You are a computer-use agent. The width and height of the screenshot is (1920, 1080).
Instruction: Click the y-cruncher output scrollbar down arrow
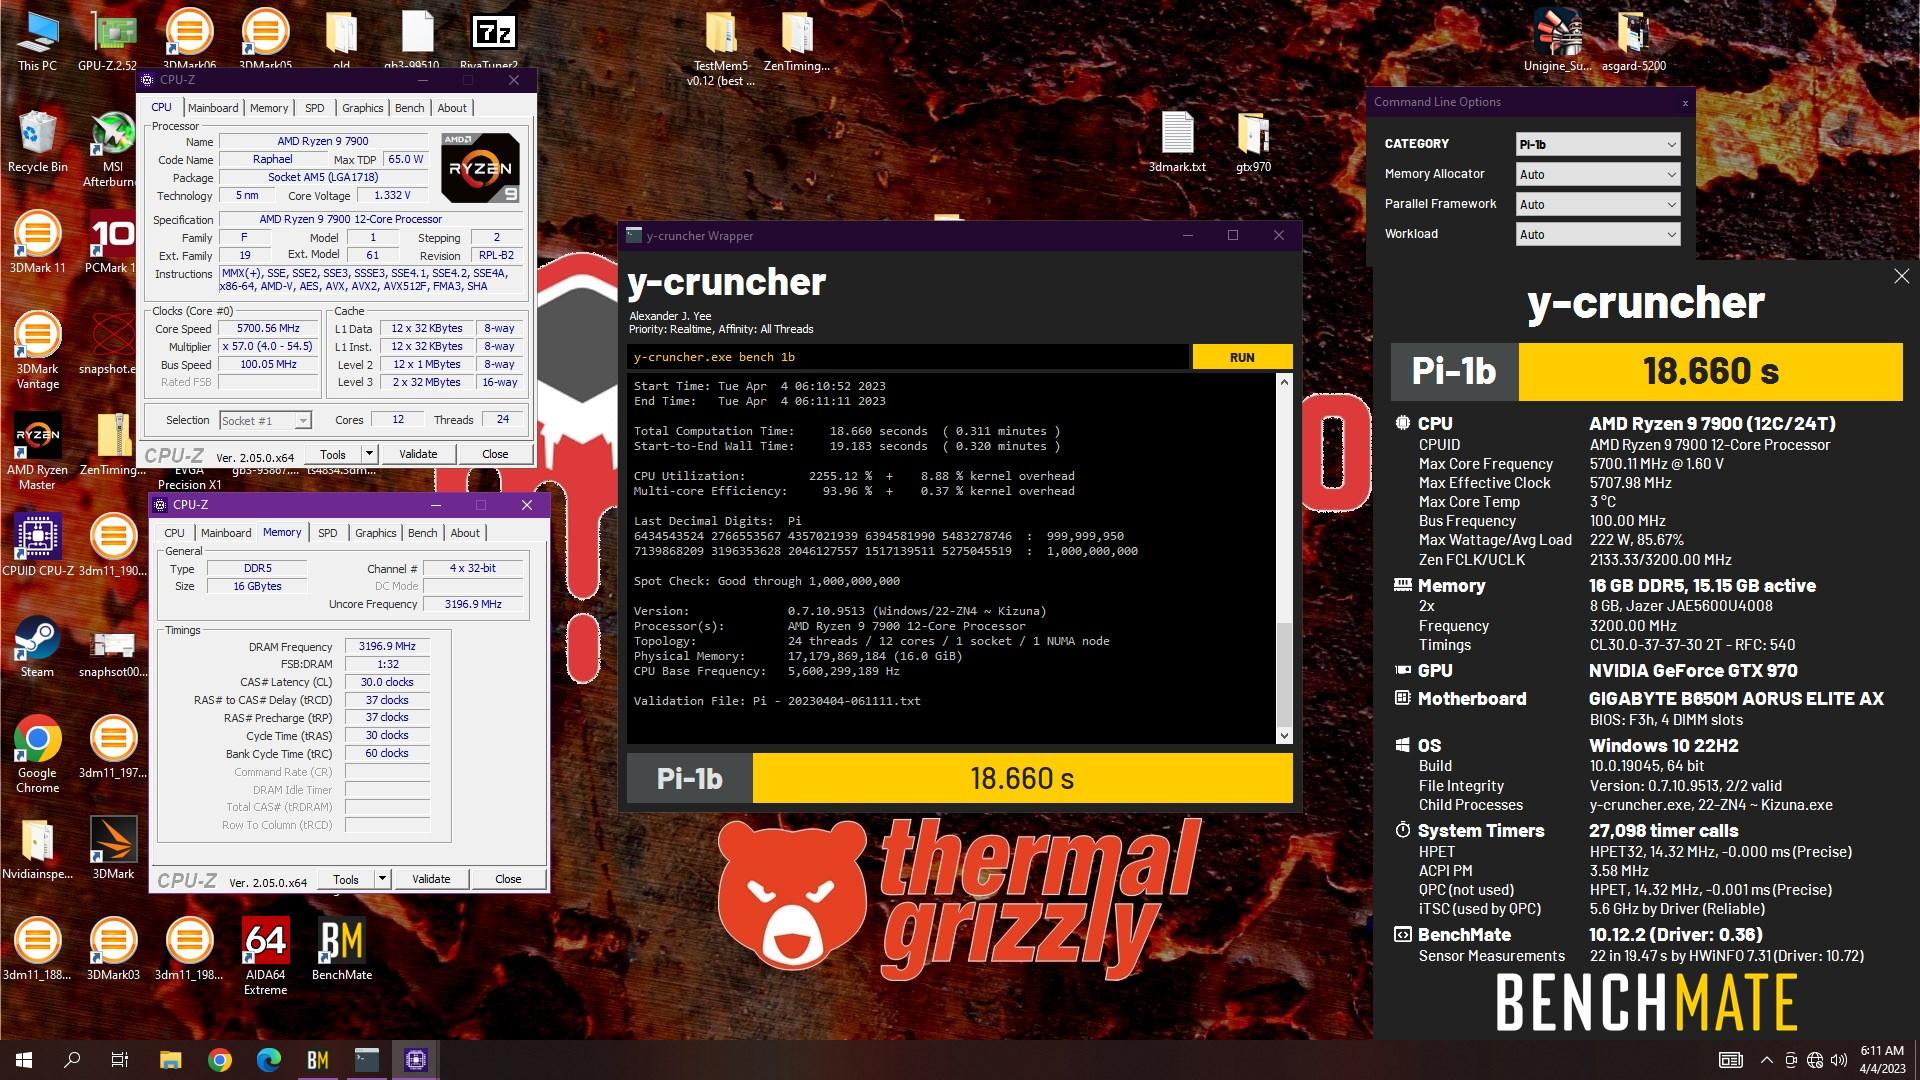(1284, 736)
